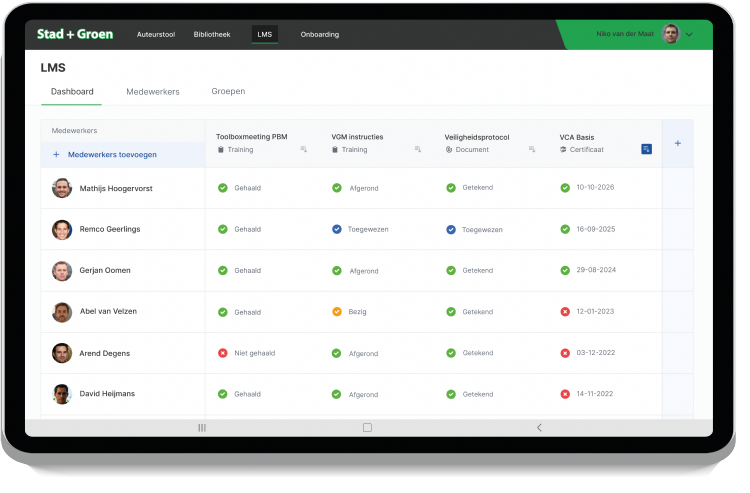The image size is (750, 493).
Task: Click Mathijs Hoogervorst's name
Action: click(x=116, y=188)
